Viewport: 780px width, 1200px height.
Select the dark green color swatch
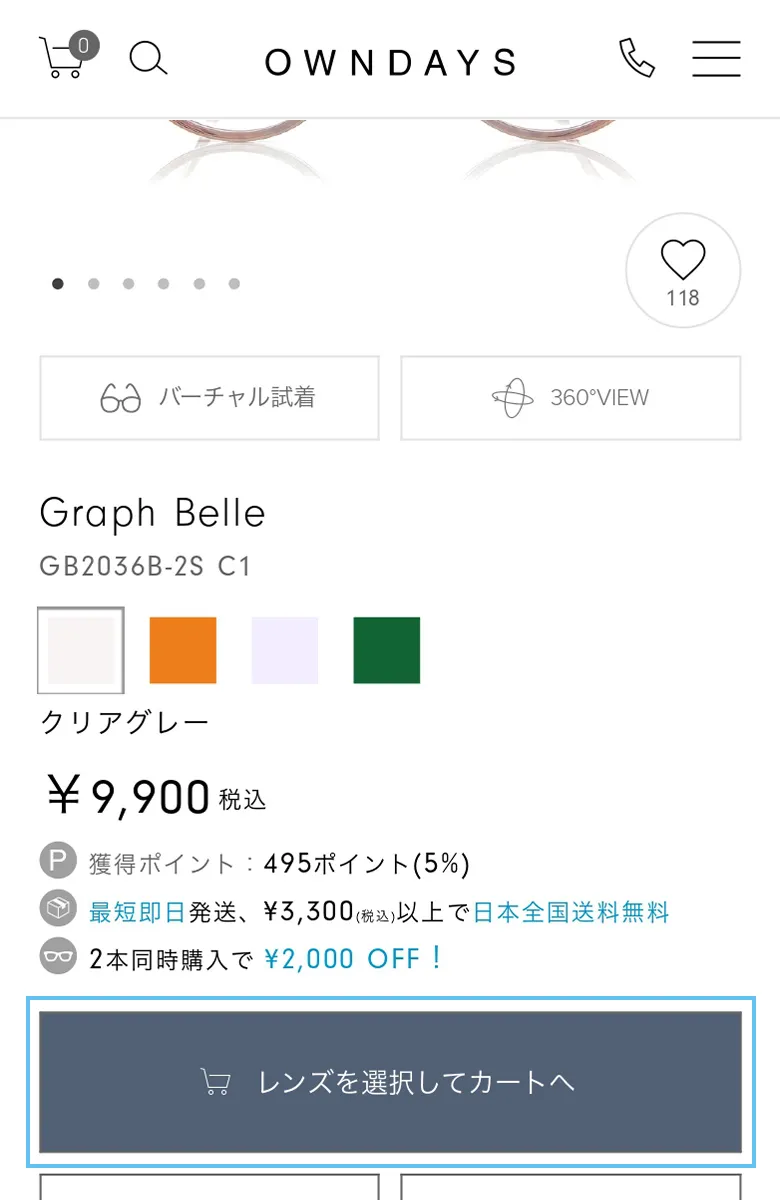(x=387, y=650)
